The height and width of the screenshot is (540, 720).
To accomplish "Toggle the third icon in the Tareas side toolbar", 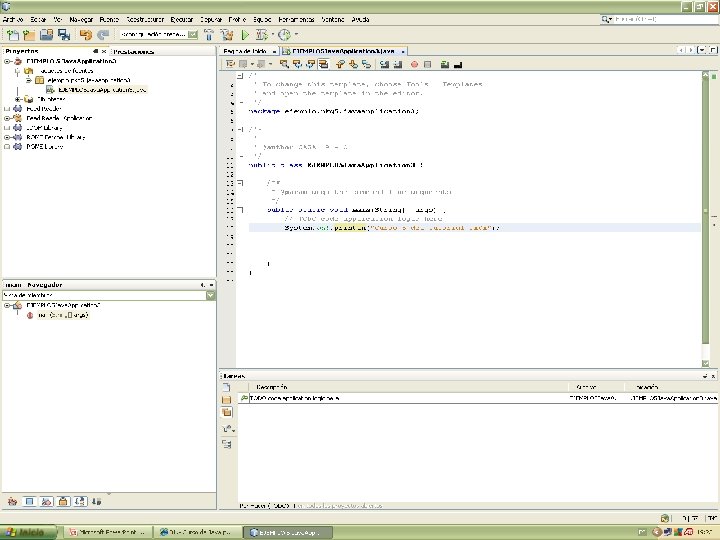I will (x=227, y=413).
